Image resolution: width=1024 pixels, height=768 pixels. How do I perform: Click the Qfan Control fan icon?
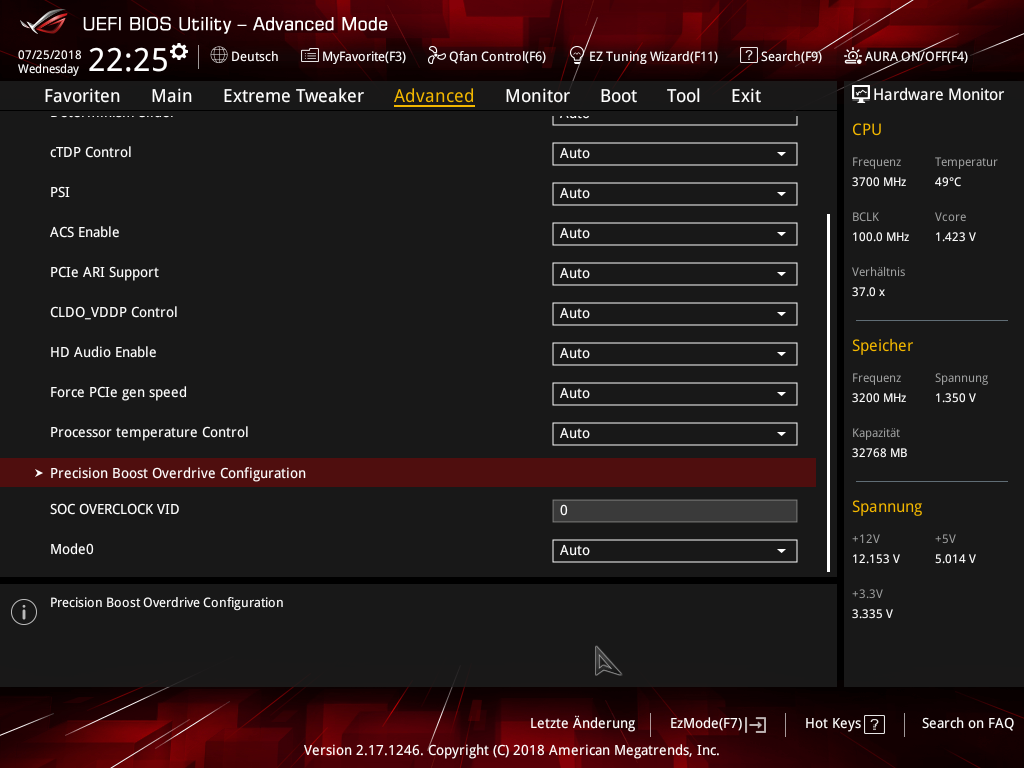tap(436, 56)
